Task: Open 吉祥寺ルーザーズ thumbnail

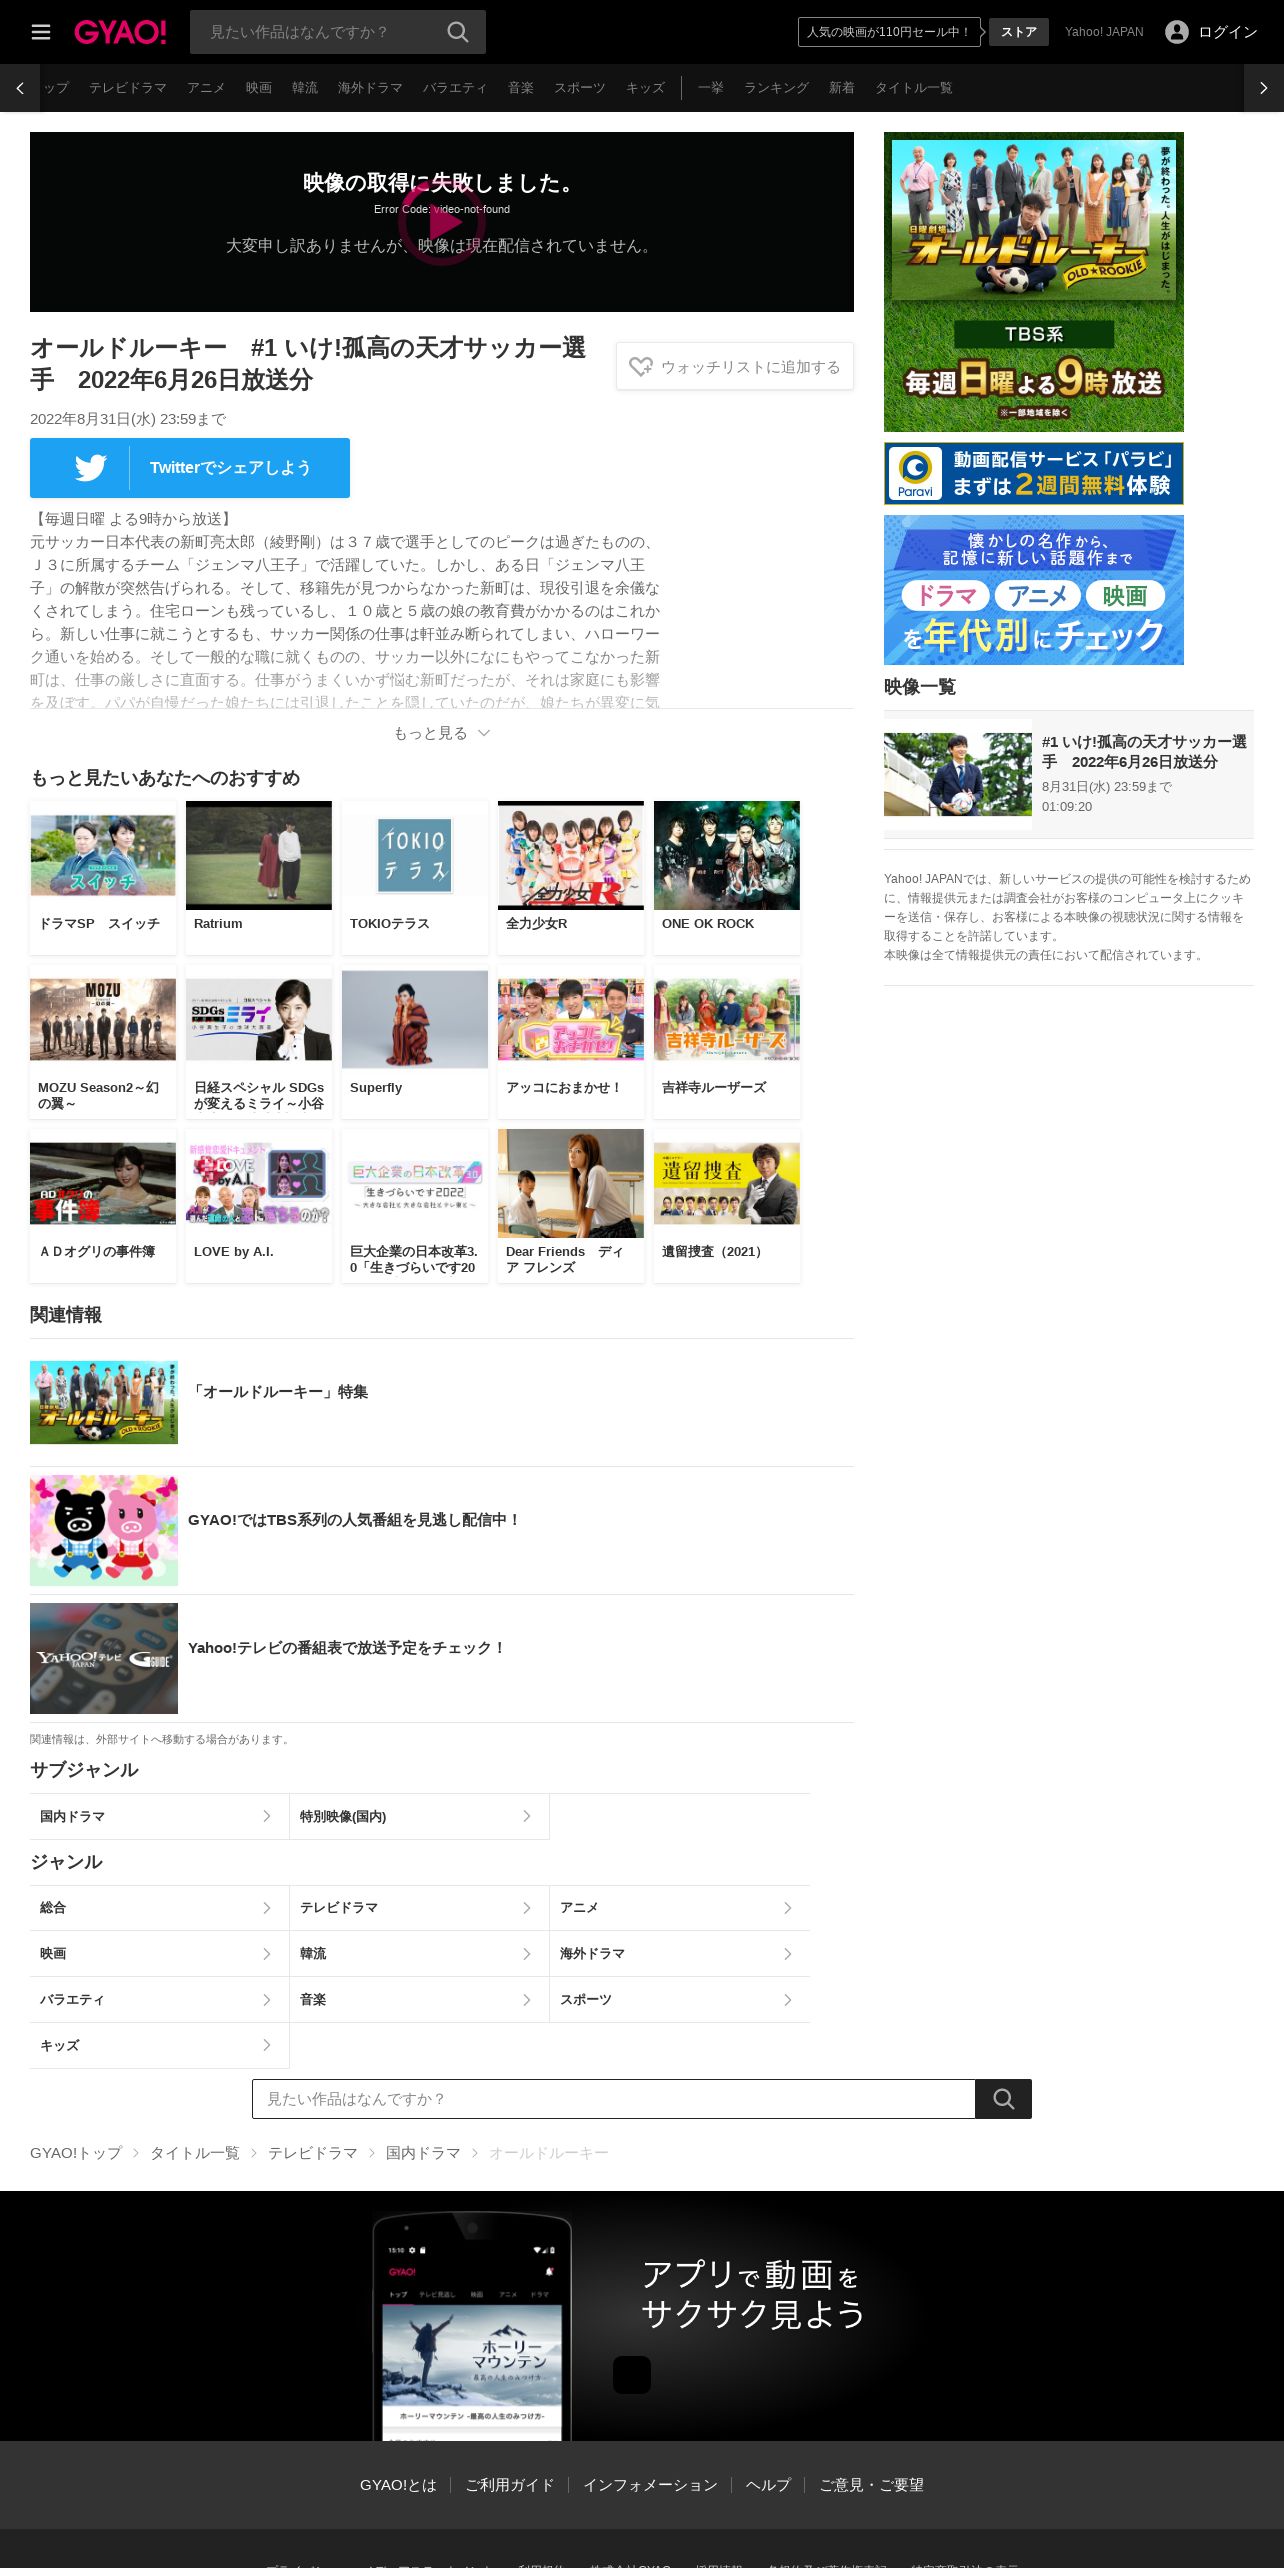Action: pyautogui.click(x=727, y=1019)
